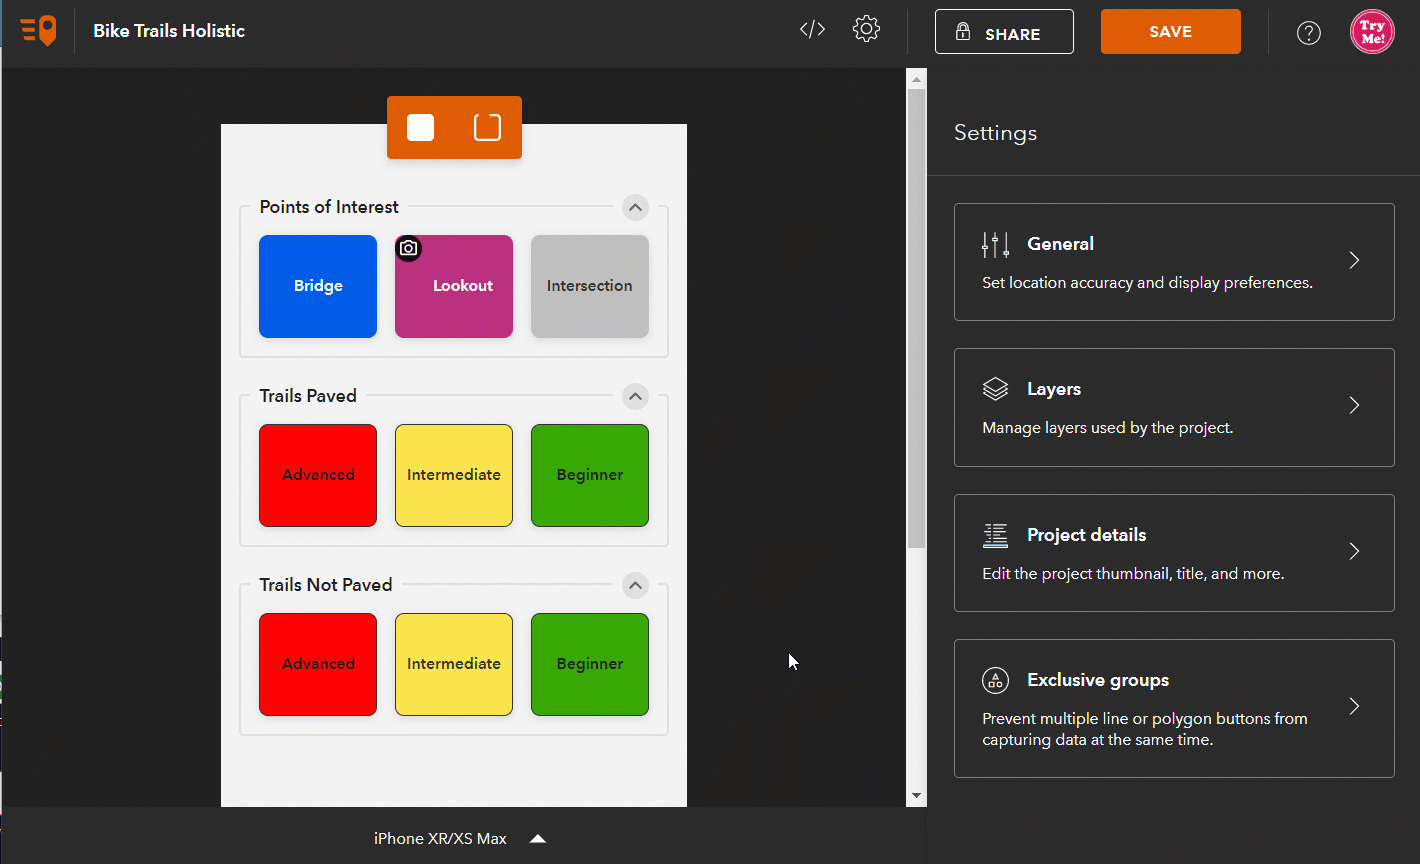1420x864 pixels.
Task: Expand Project details chevron
Action: (1354, 551)
